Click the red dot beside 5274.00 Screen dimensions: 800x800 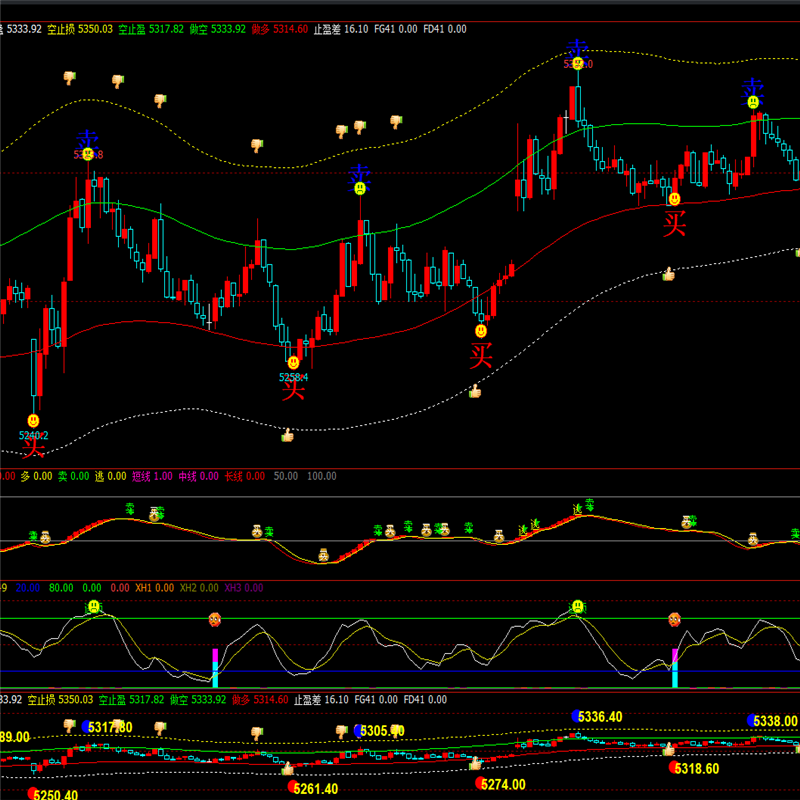click(x=481, y=782)
